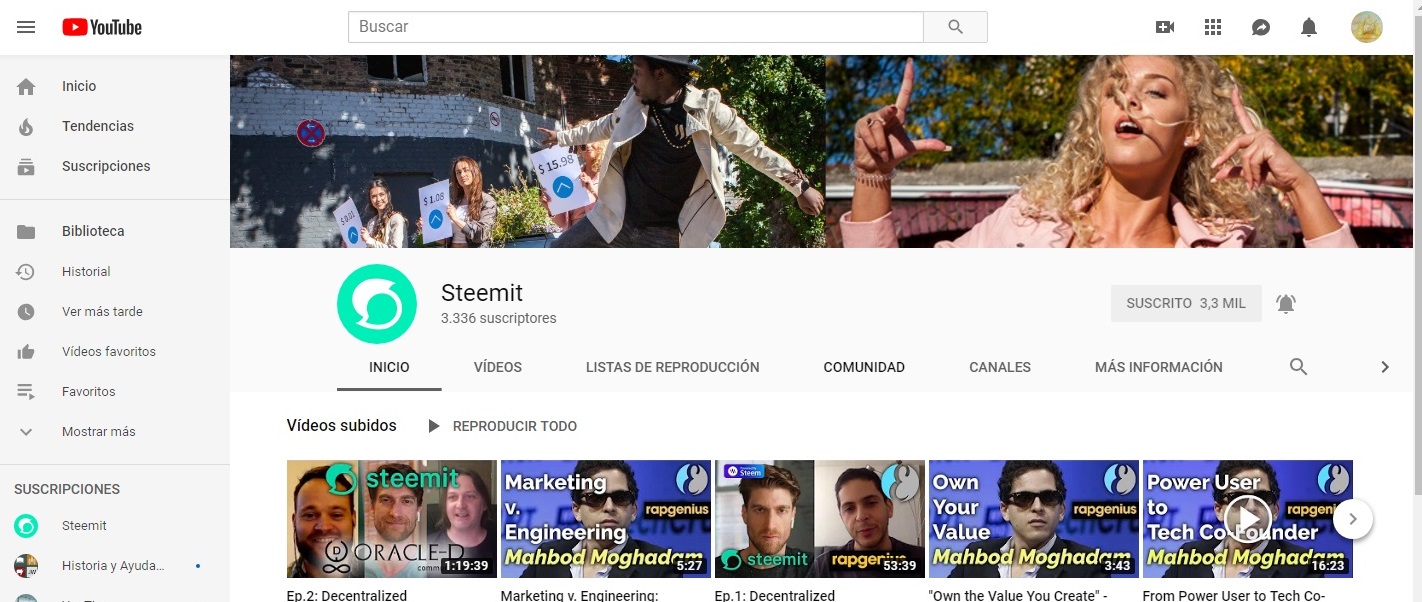Open Ep.1 Decentralized video thumbnail 53:39
The height and width of the screenshot is (602, 1422).
[820, 519]
